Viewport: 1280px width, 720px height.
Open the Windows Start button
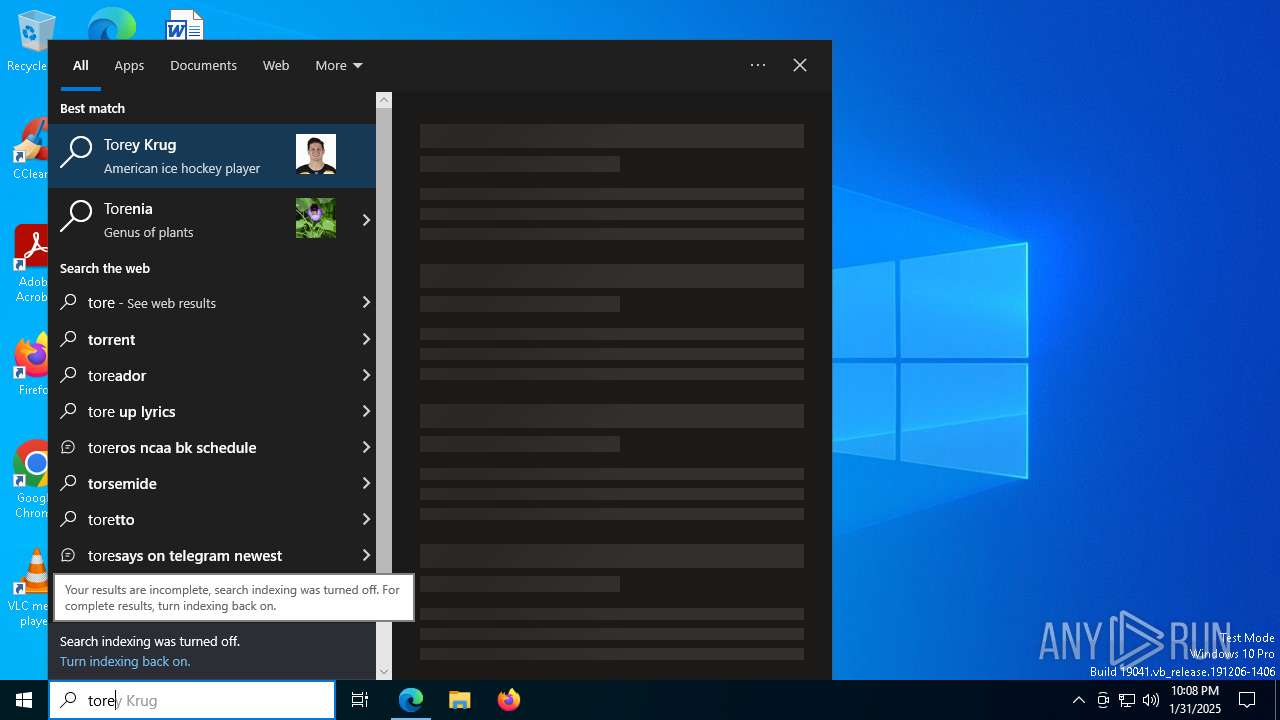(x=24, y=700)
